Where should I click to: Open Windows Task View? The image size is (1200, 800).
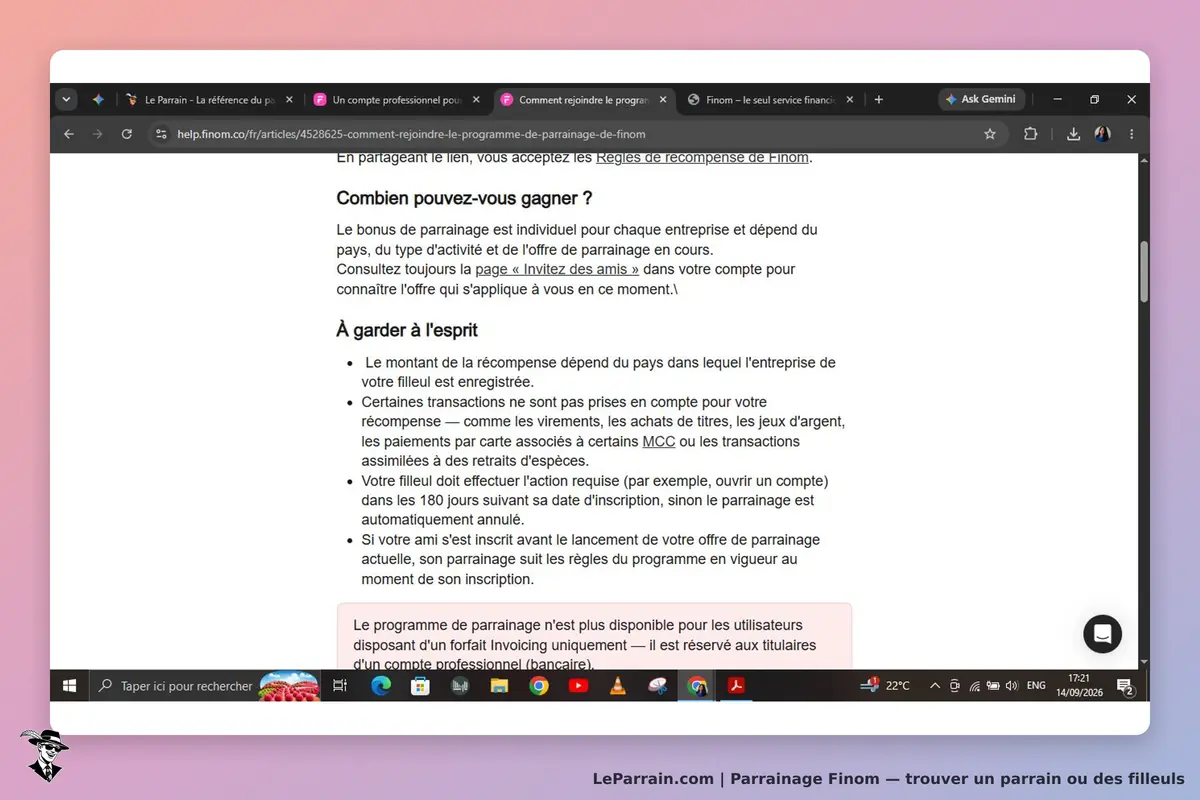coord(340,686)
